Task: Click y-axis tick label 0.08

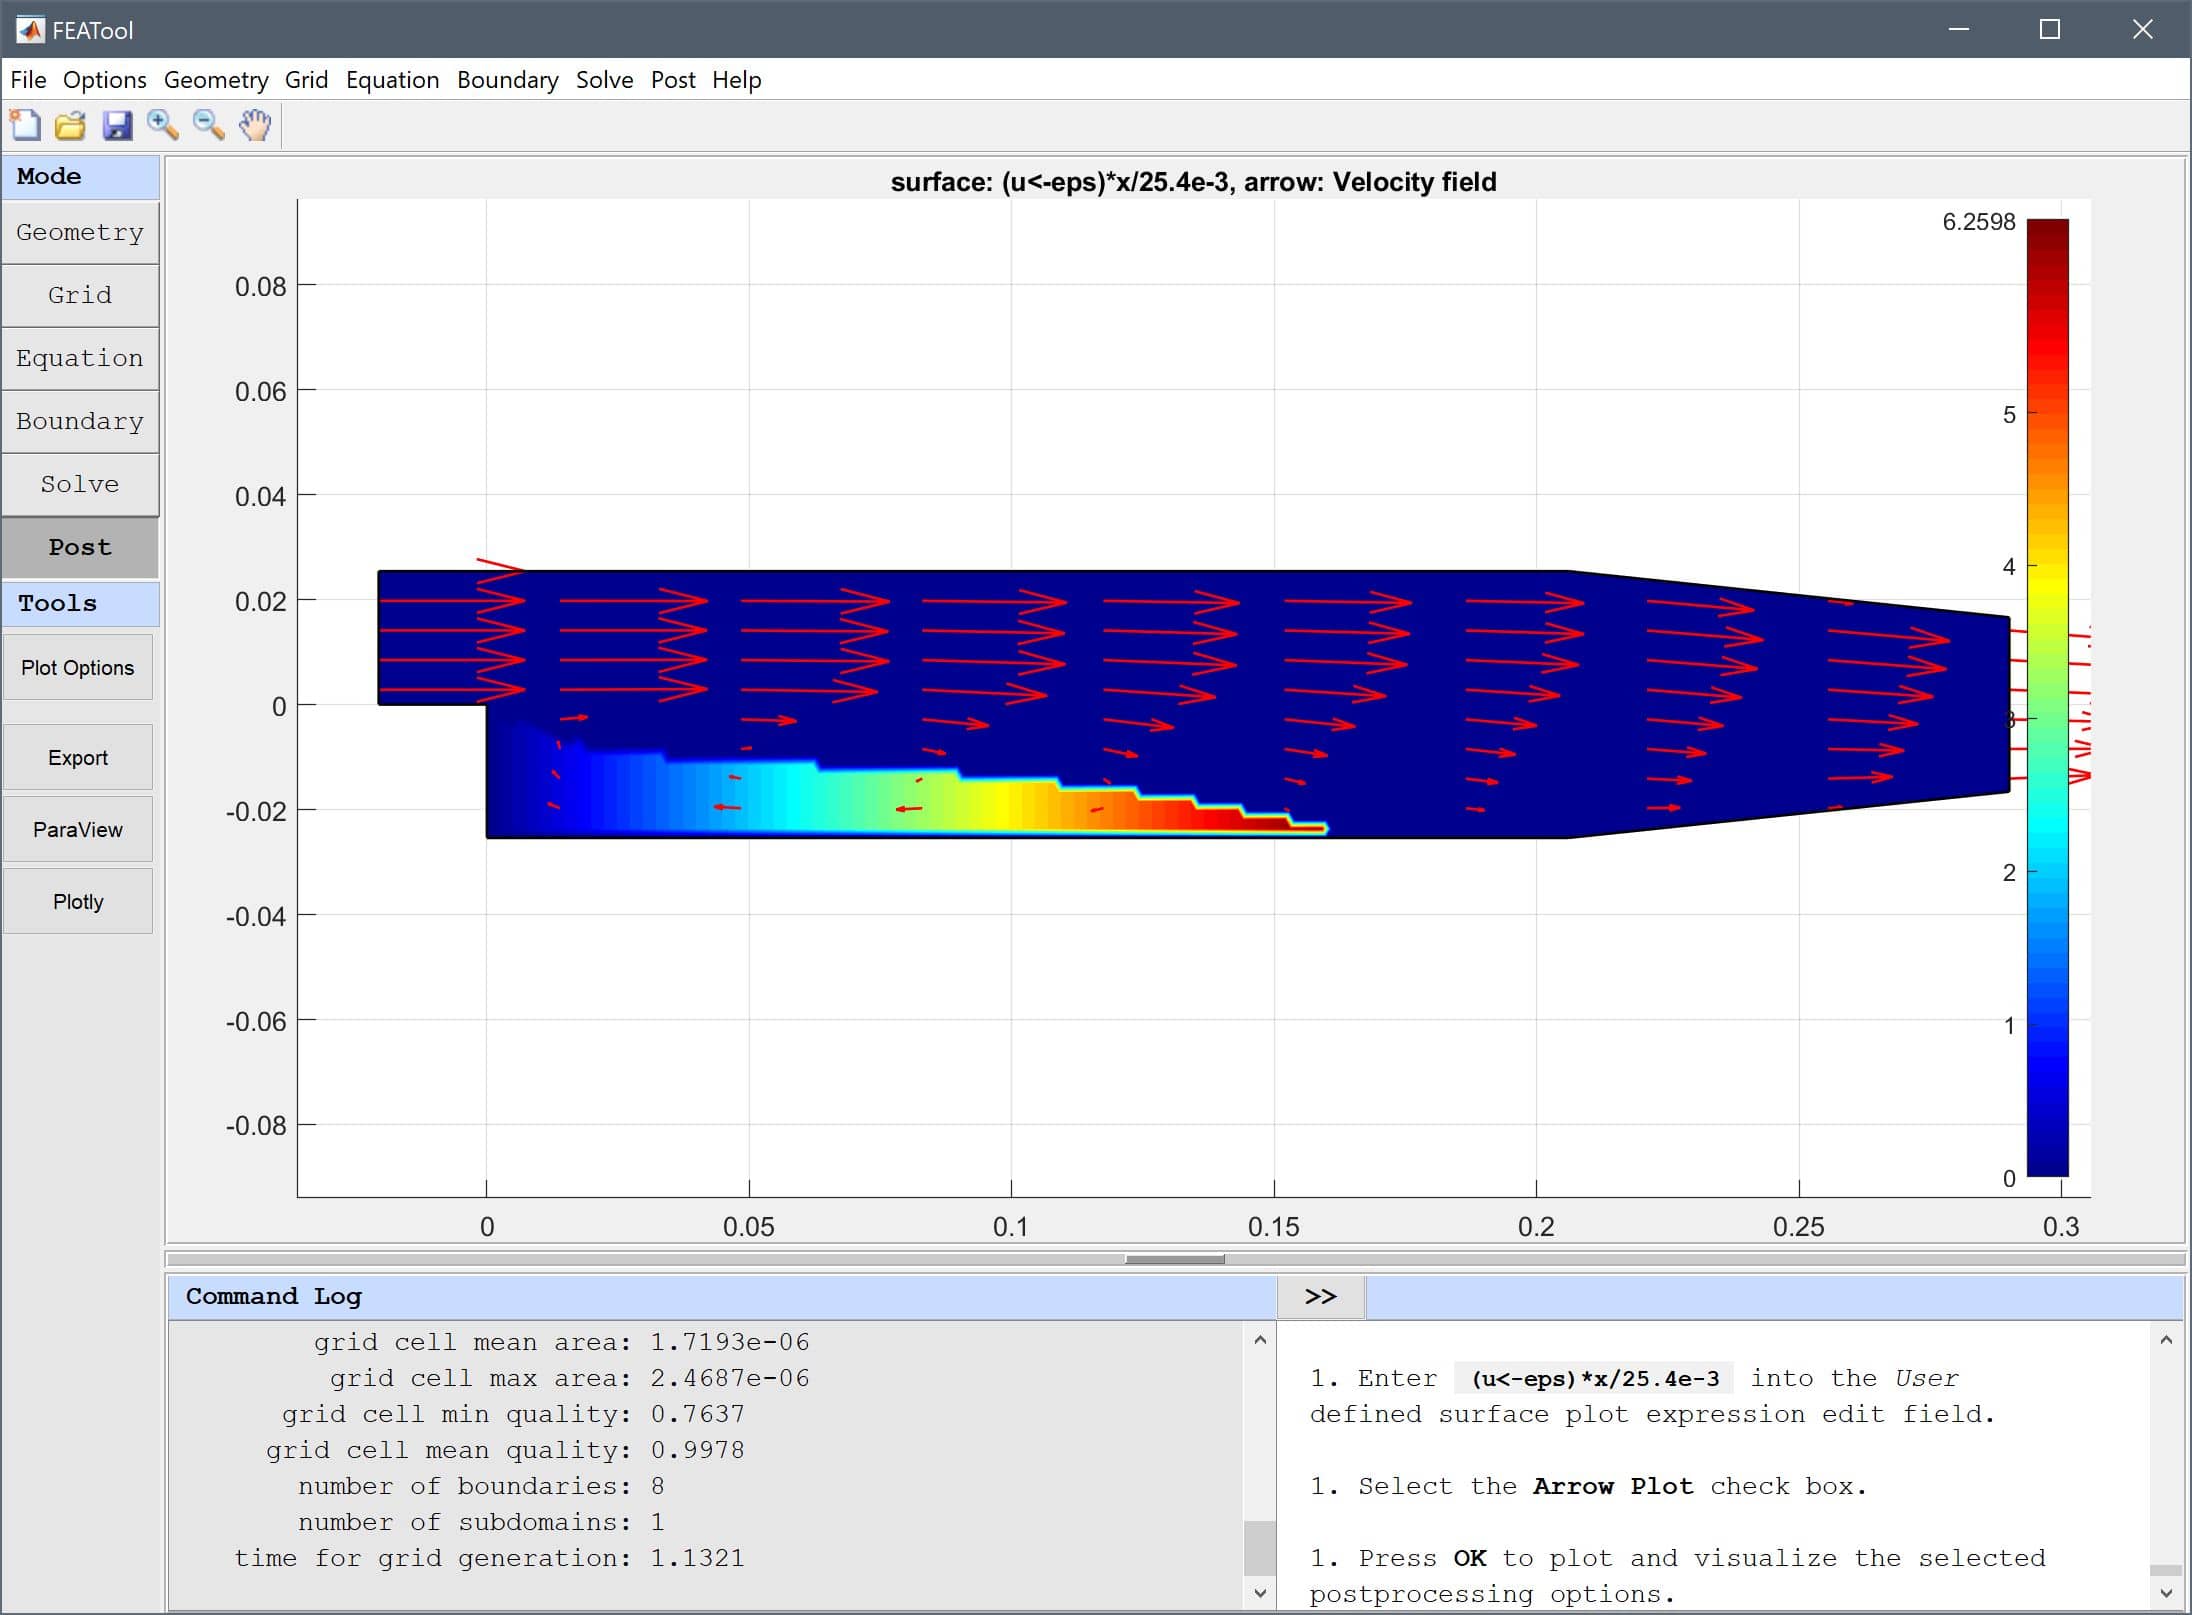Action: (x=260, y=287)
